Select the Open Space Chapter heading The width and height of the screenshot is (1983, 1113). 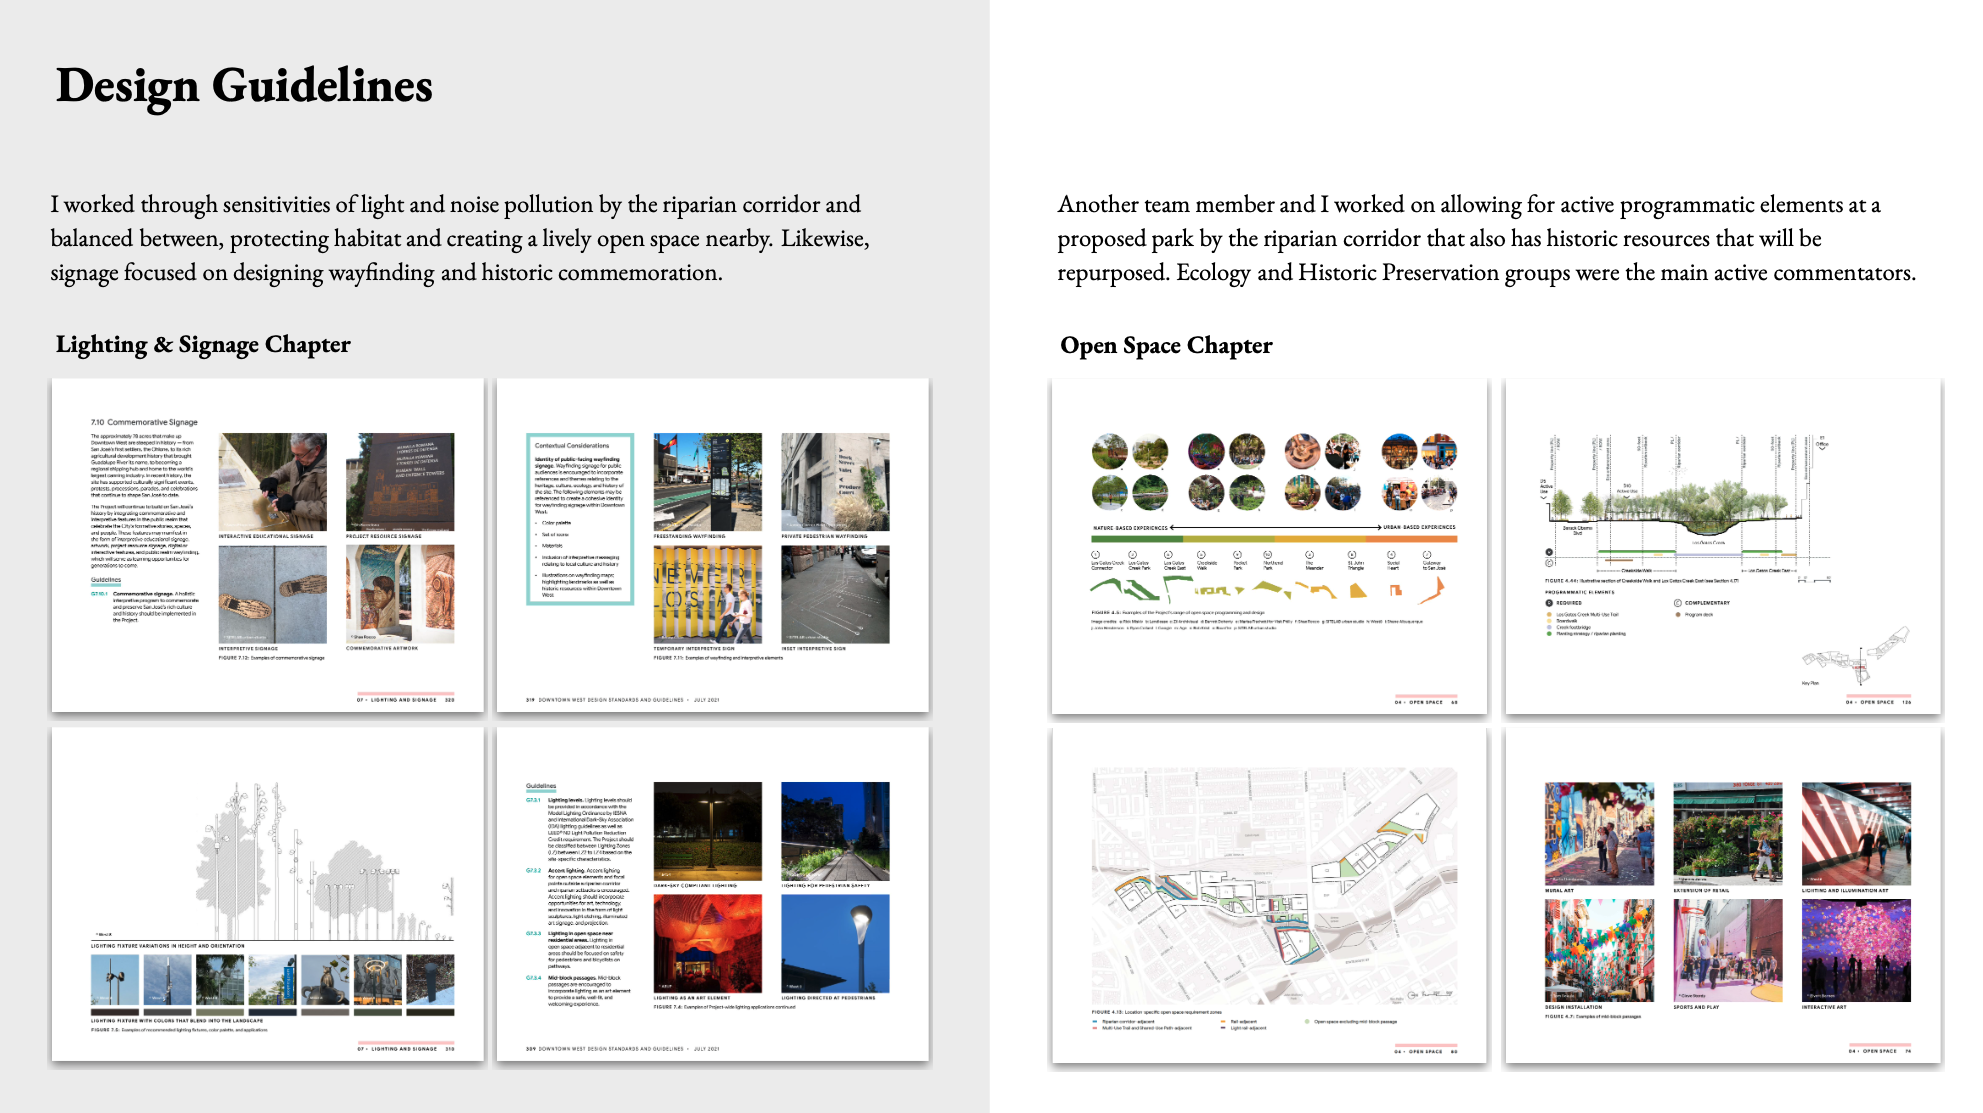coord(1166,346)
